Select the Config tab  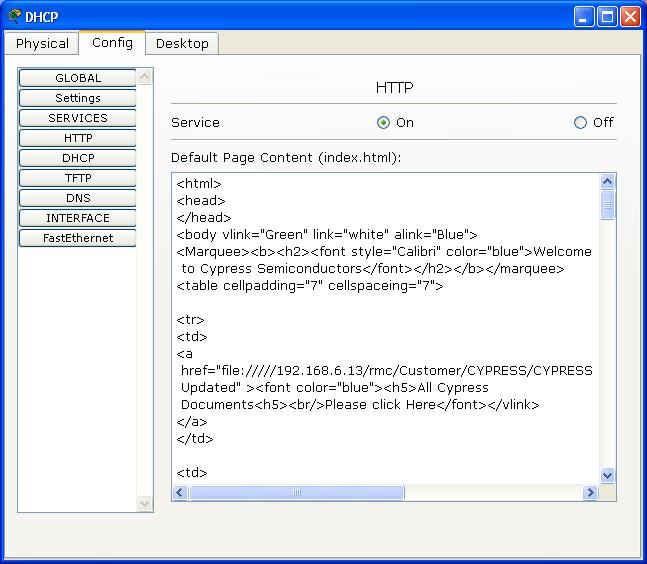coord(112,42)
